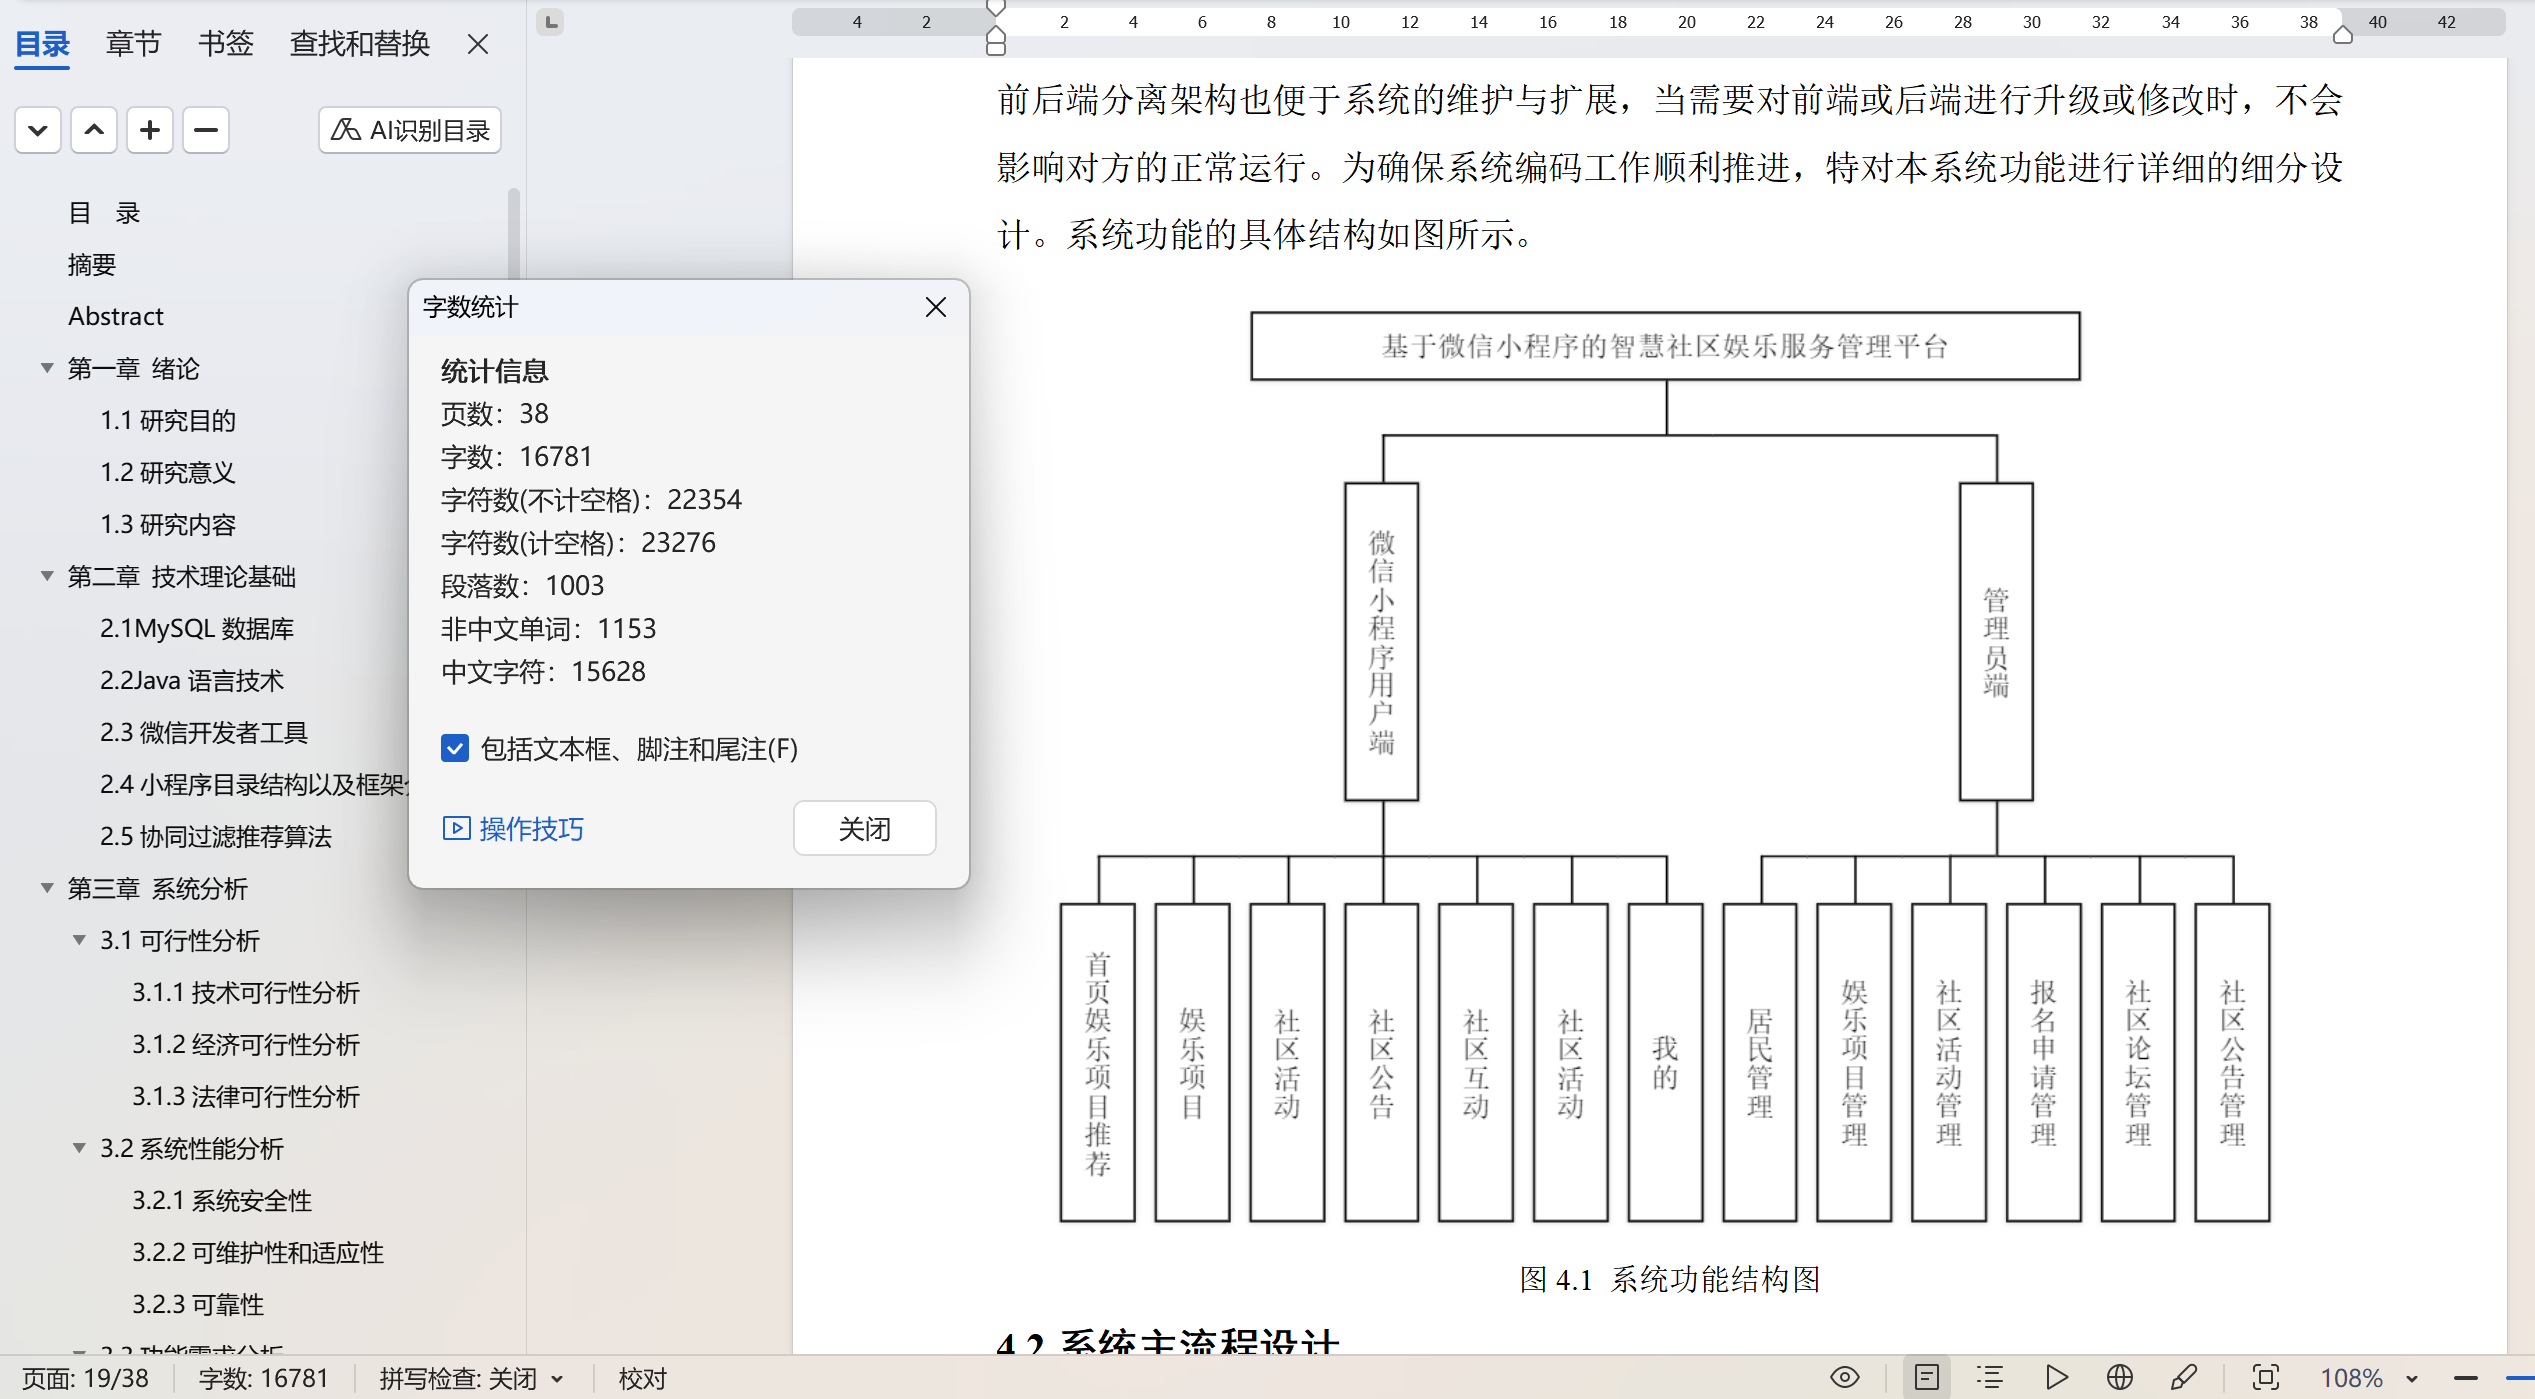Switch to web layout globe icon
Screen dimensions: 2535x1399
point(2119,1378)
